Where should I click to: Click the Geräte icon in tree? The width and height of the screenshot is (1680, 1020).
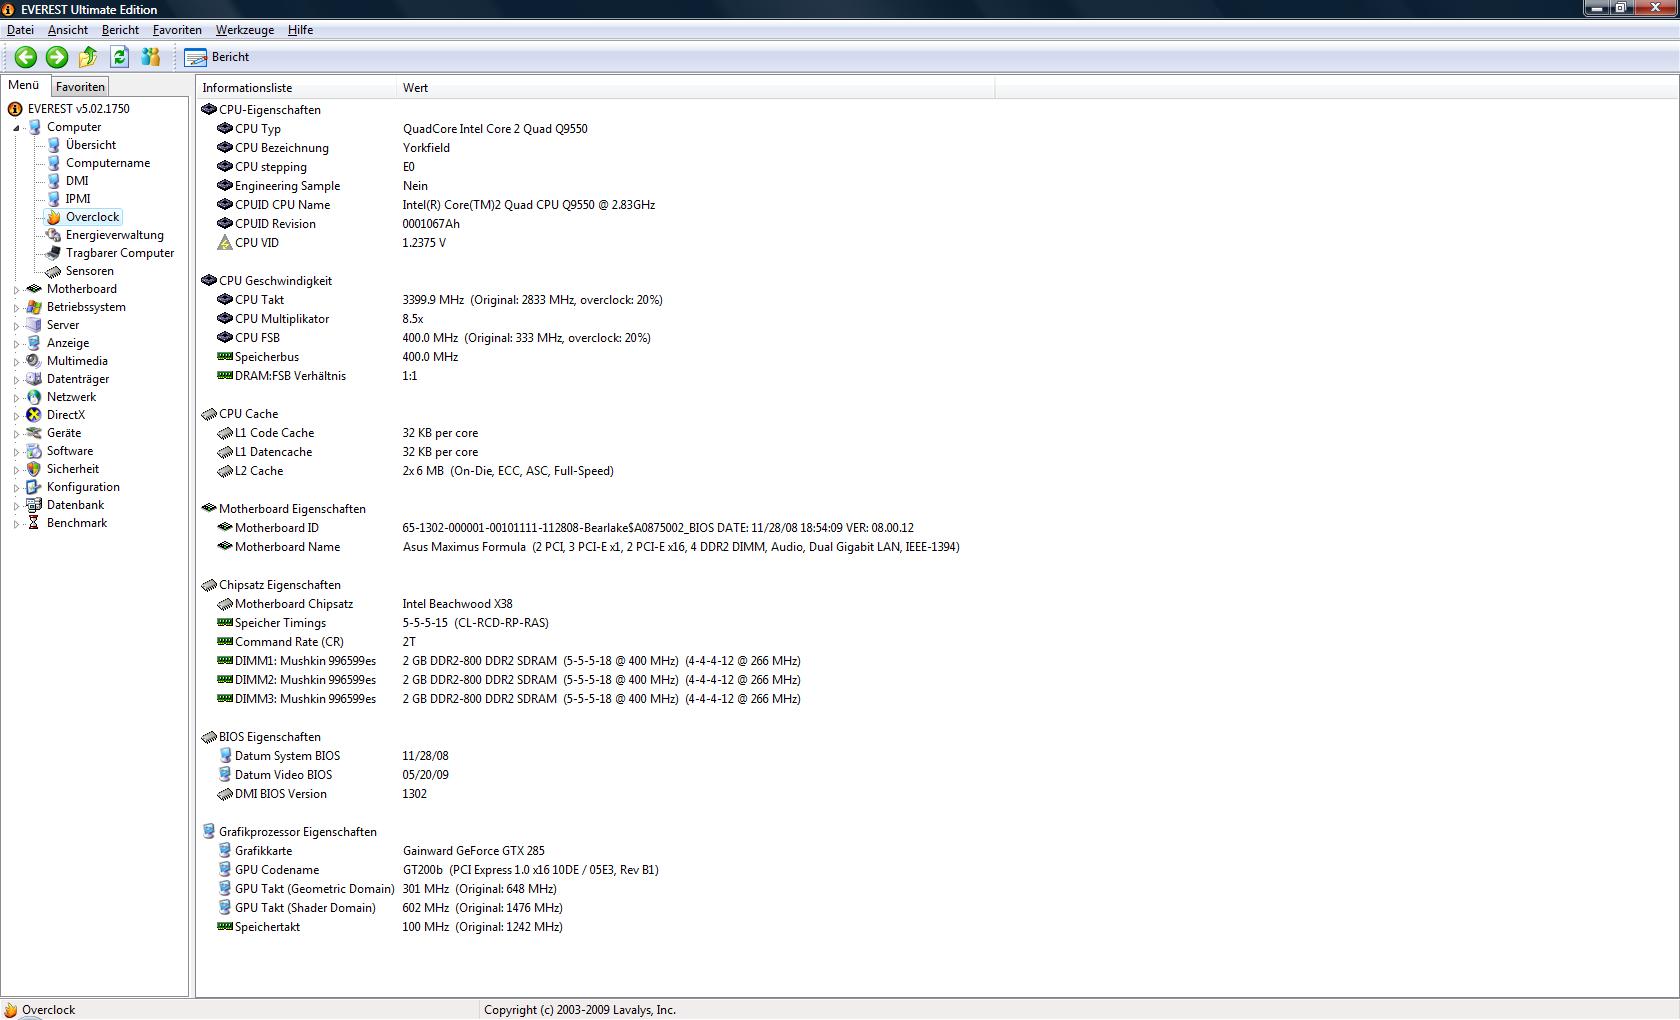(34, 433)
